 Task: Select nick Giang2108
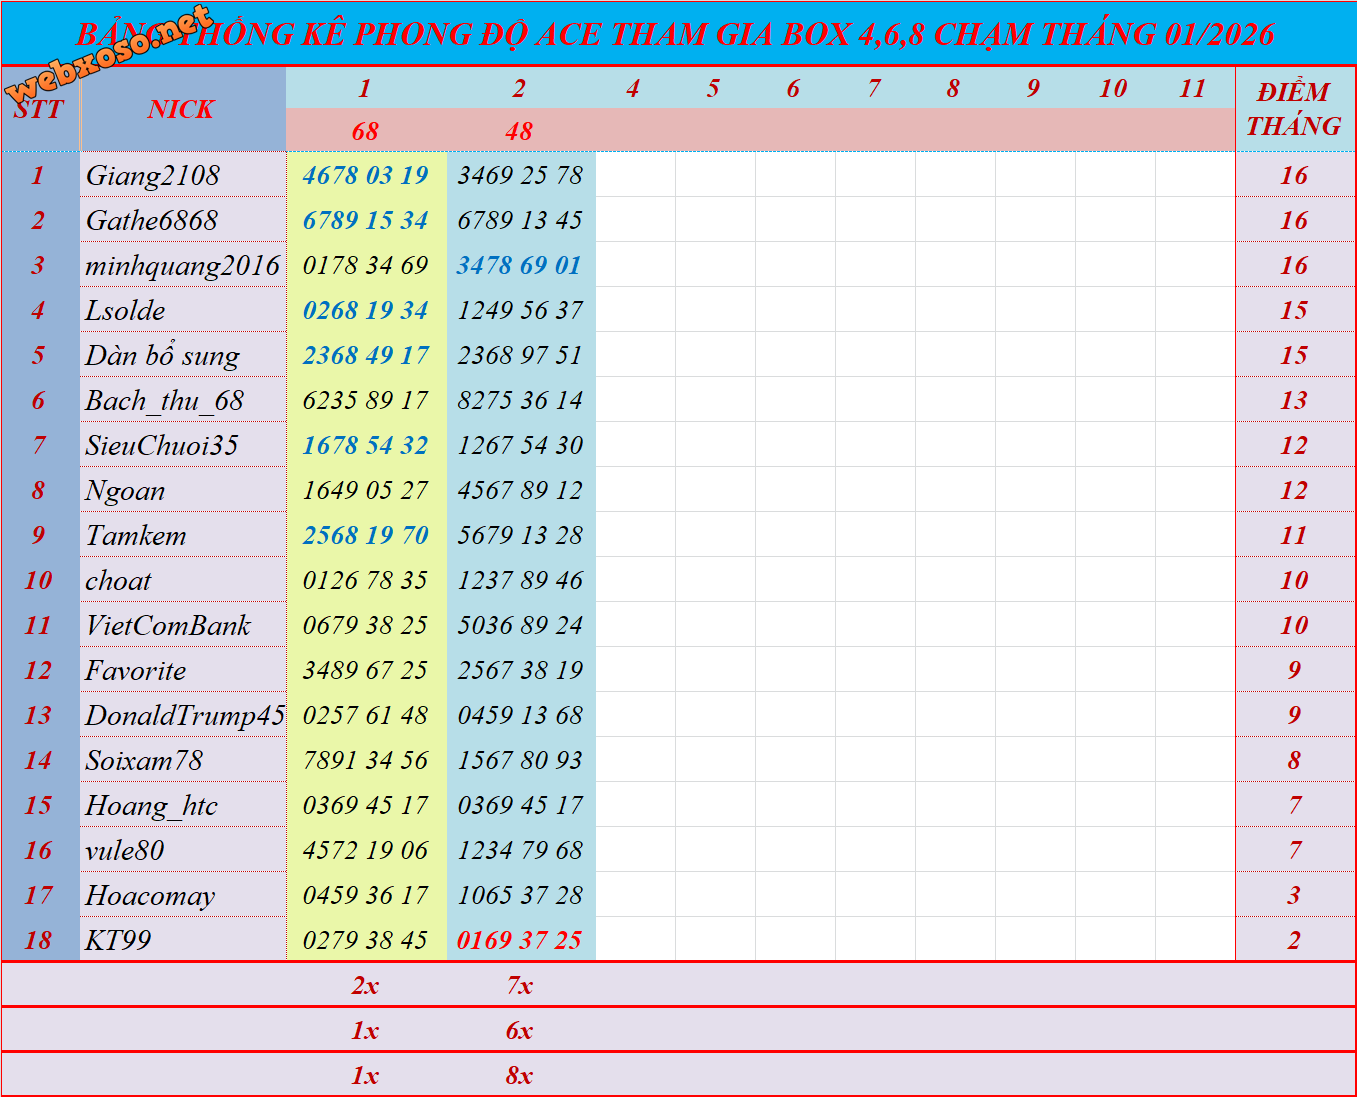153,175
